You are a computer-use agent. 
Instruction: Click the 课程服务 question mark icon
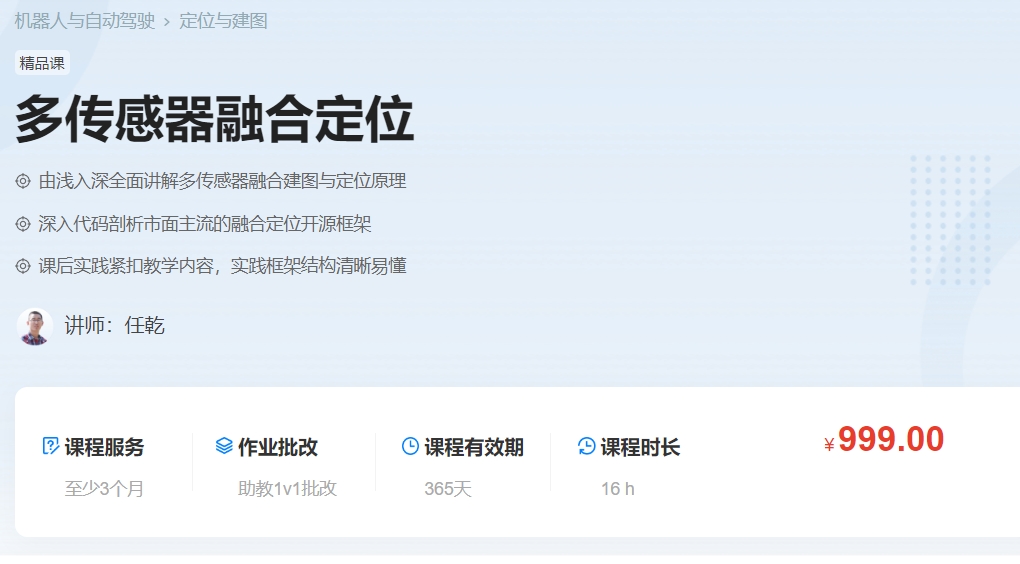pyautogui.click(x=51, y=446)
